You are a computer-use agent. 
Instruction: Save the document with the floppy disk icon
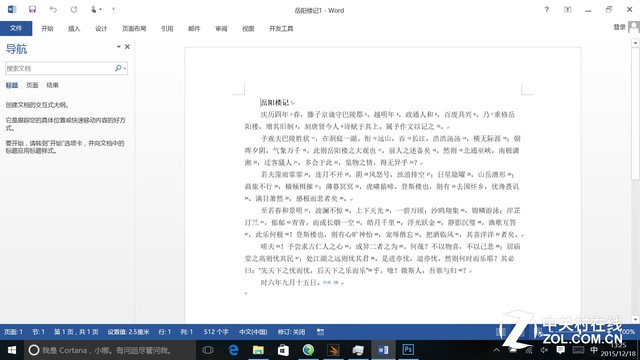[x=32, y=9]
